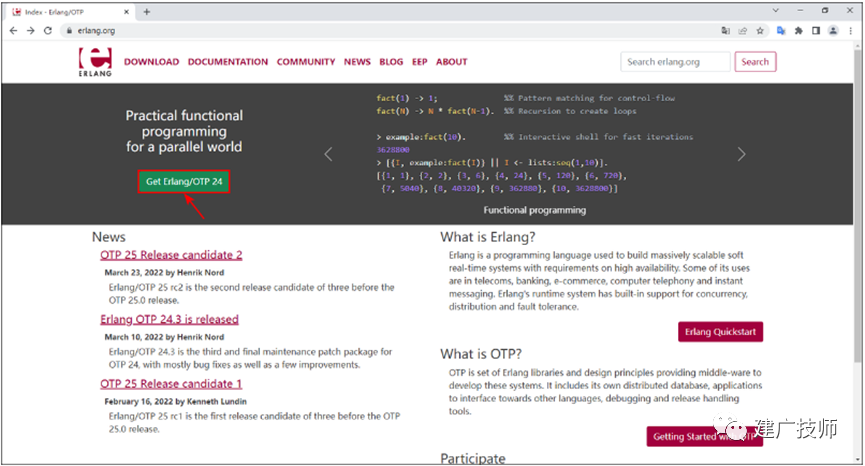The width and height of the screenshot is (865, 466).
Task: Click the What is OTP? heading
Action: pyautogui.click(x=481, y=354)
